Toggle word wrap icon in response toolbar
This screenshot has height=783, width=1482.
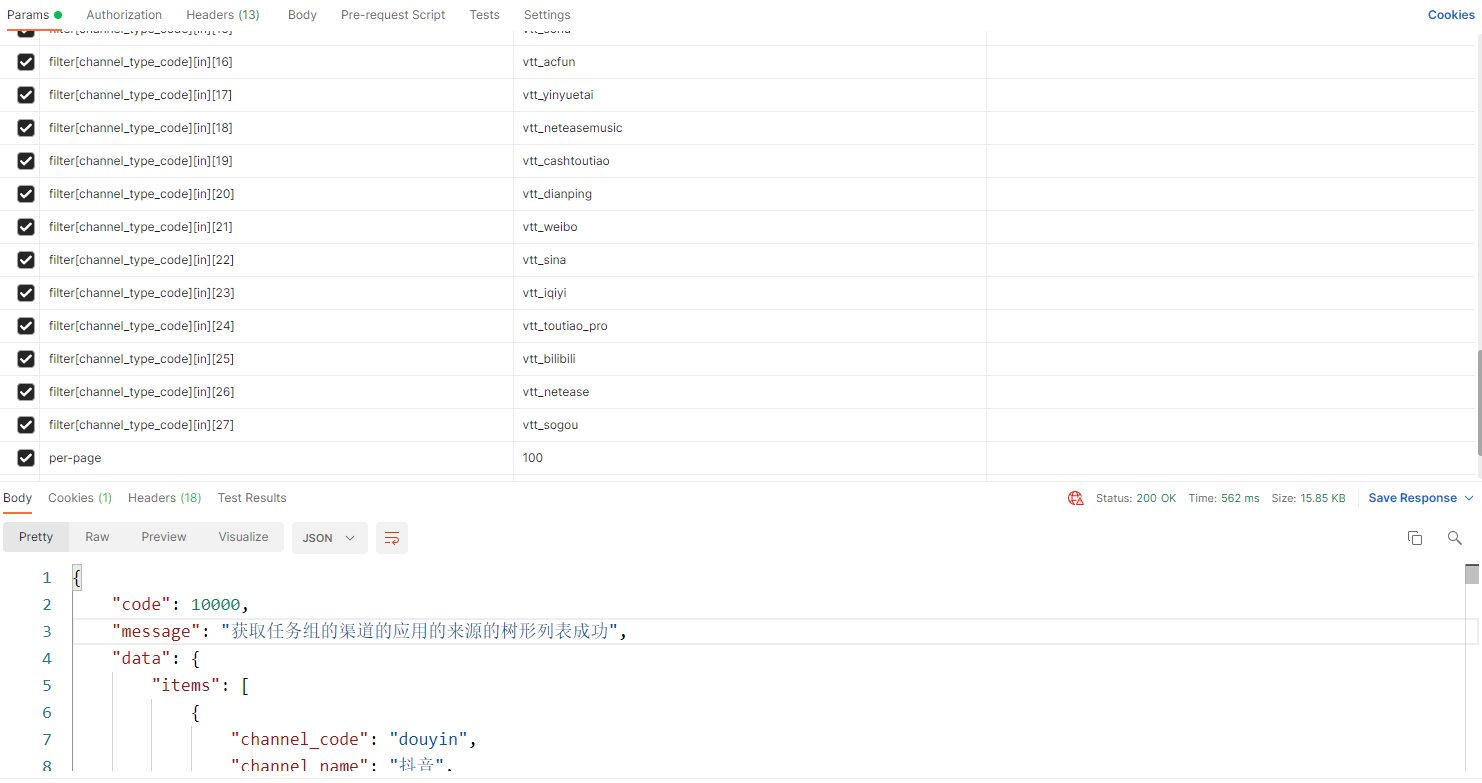pyautogui.click(x=392, y=538)
